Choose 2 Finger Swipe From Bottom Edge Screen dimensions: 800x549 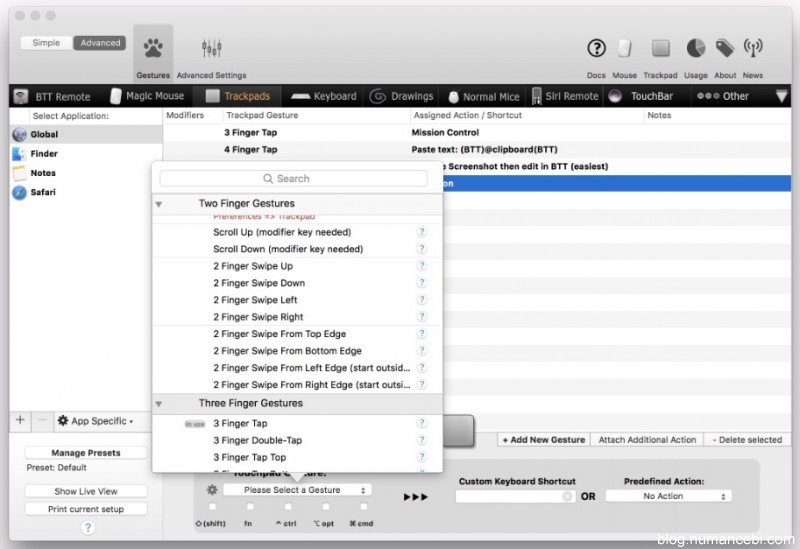click(297, 351)
